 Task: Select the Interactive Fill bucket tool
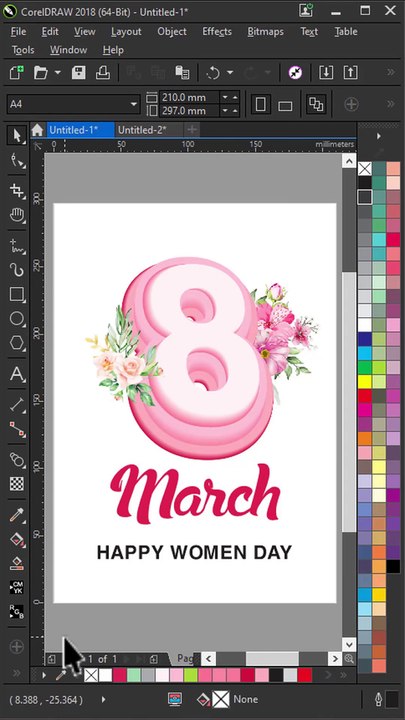tap(17, 539)
